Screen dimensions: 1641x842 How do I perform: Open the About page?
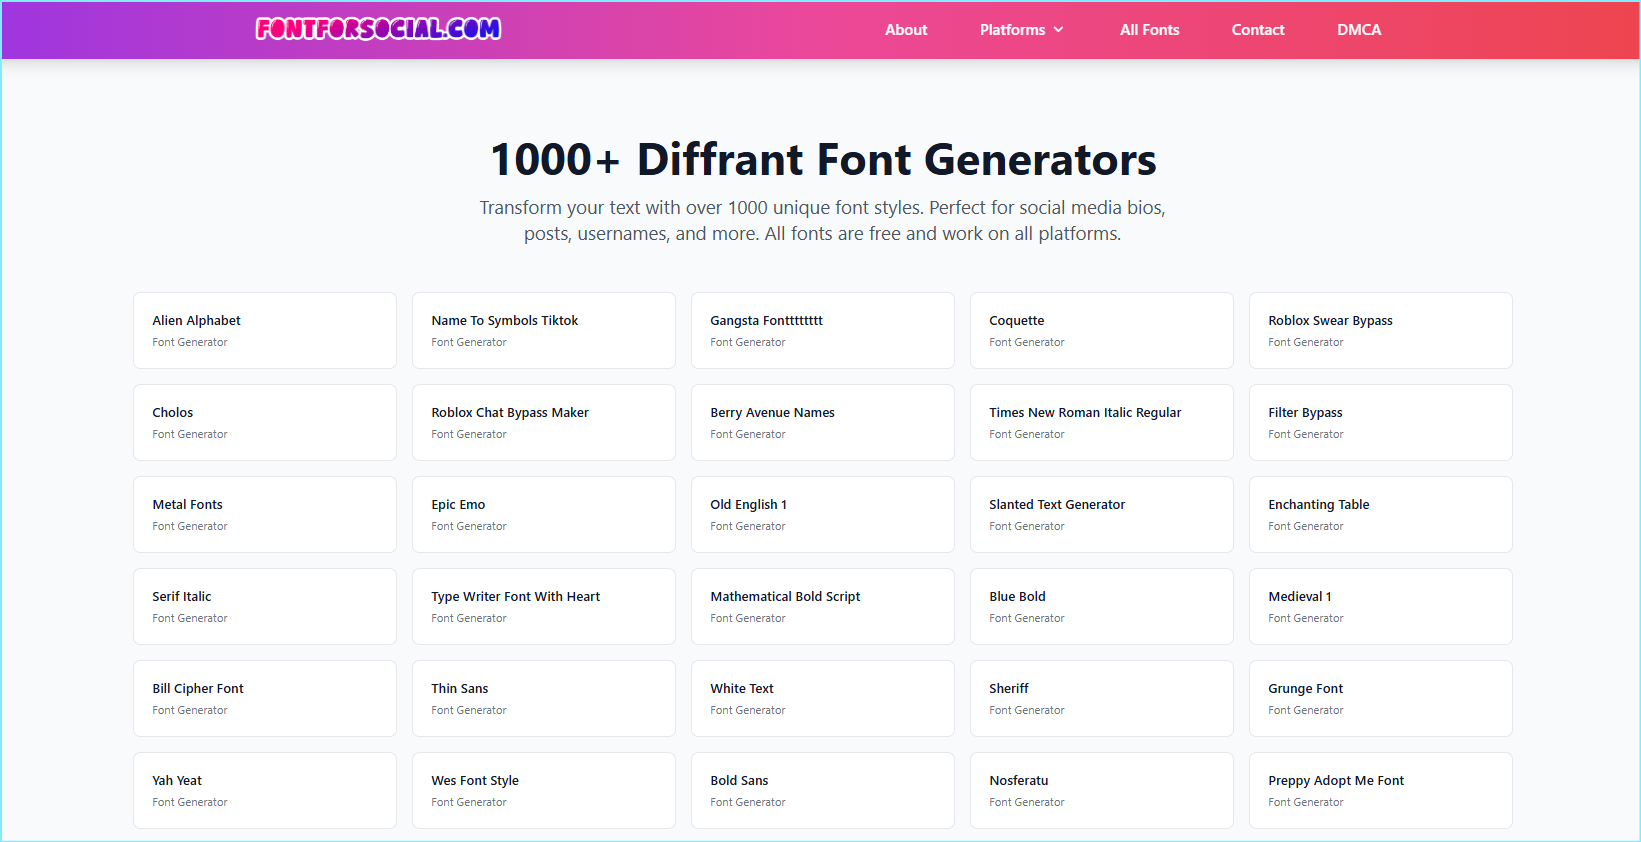(x=905, y=30)
